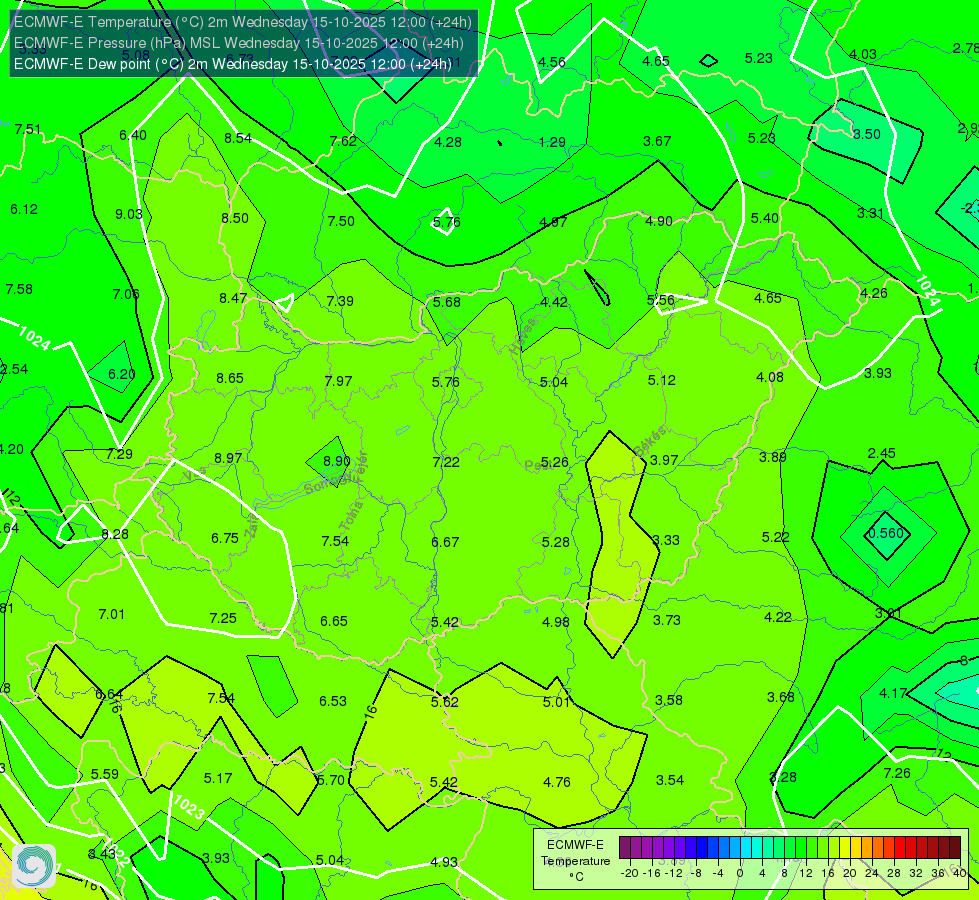This screenshot has height=900, width=979.
Task: Click the dew point value 3.50
Action: coord(867,134)
